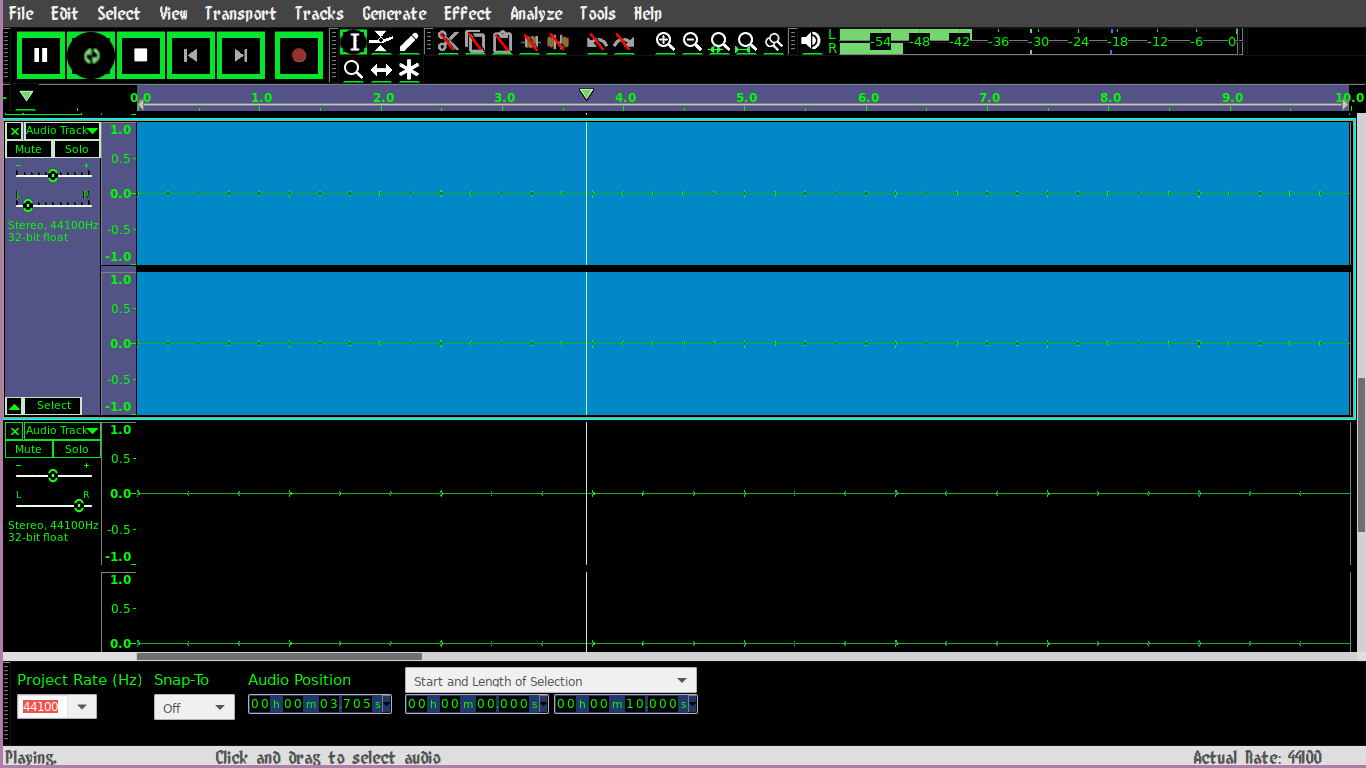This screenshot has height=768, width=1366.
Task: Adjust first track pan slider
Action: coord(27,205)
